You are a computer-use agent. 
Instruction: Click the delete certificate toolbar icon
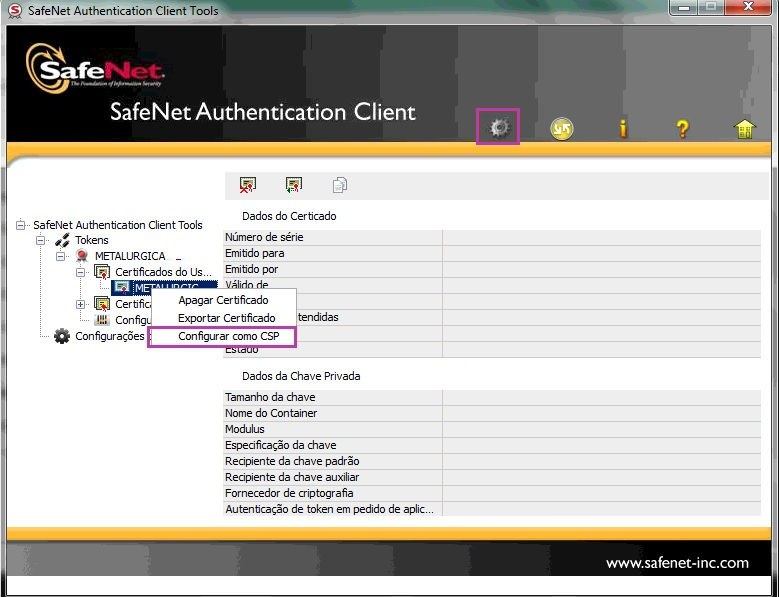(x=247, y=185)
